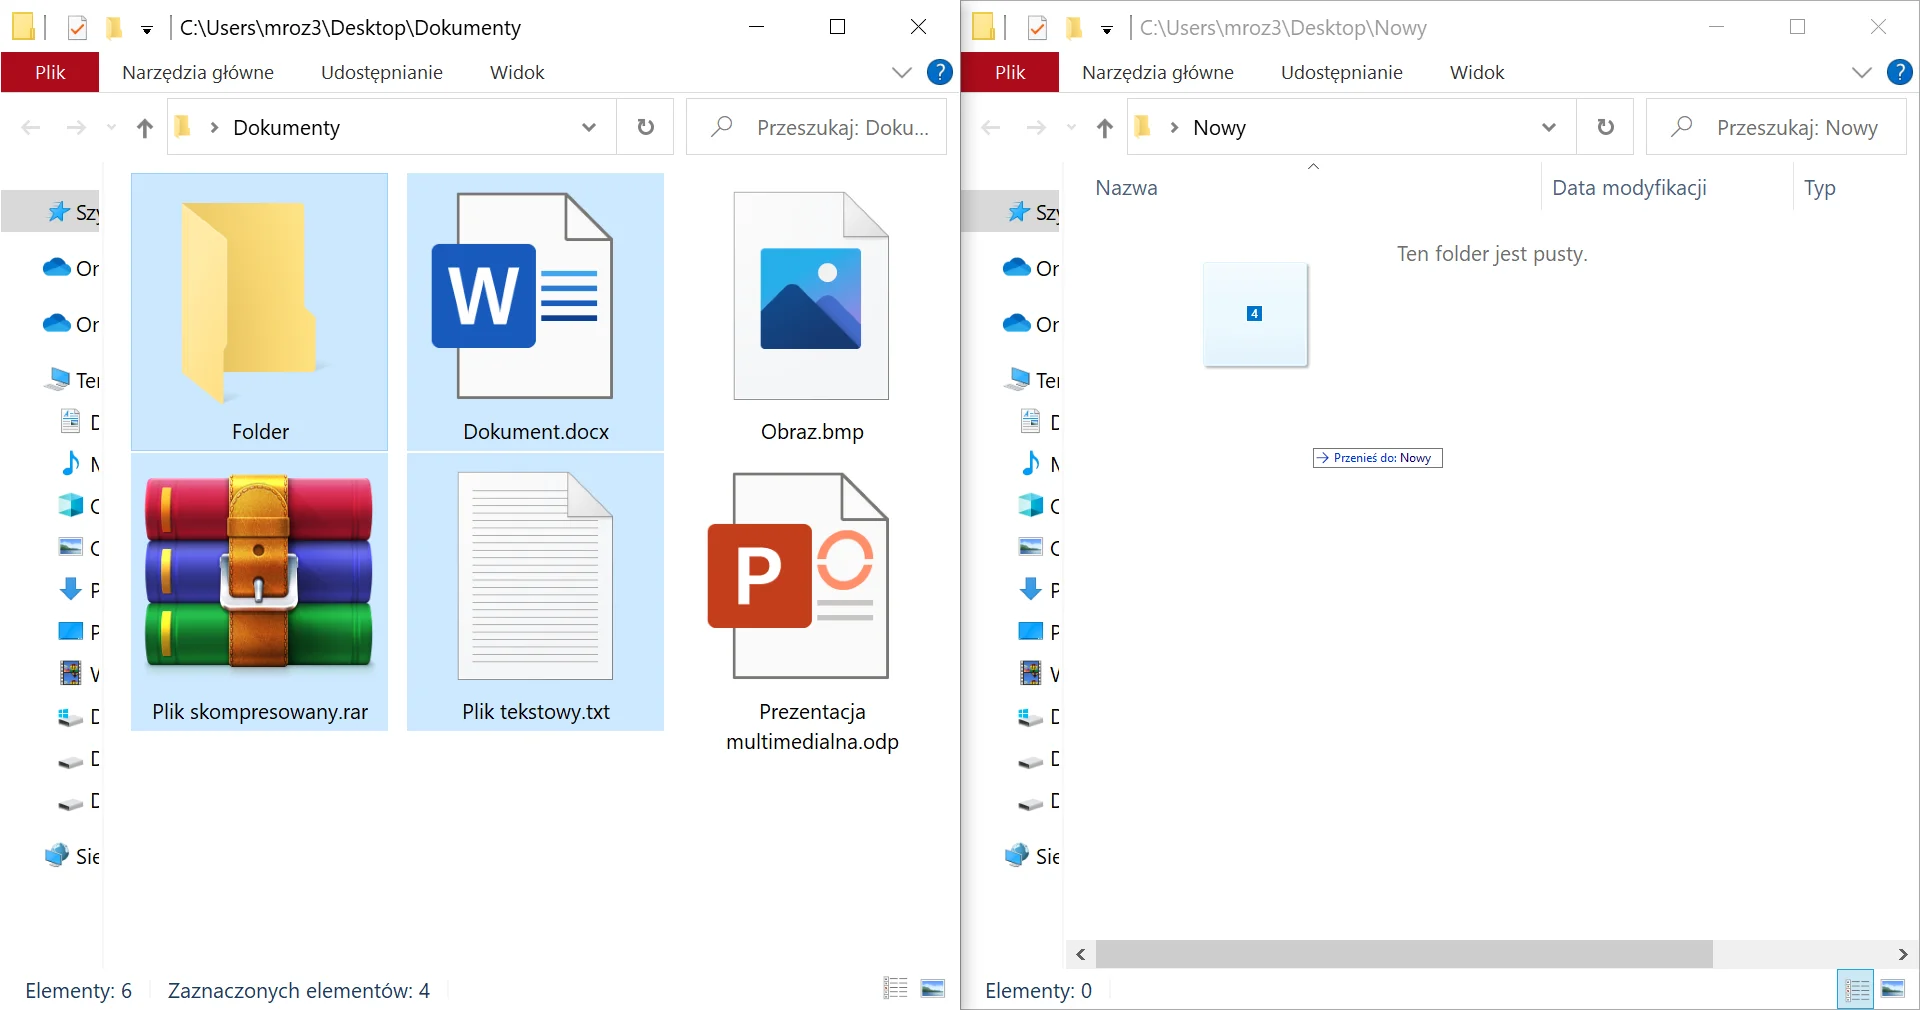1920x1010 pixels.
Task: Click the Przeszukaj: Nowy search box
Action: (1777, 127)
